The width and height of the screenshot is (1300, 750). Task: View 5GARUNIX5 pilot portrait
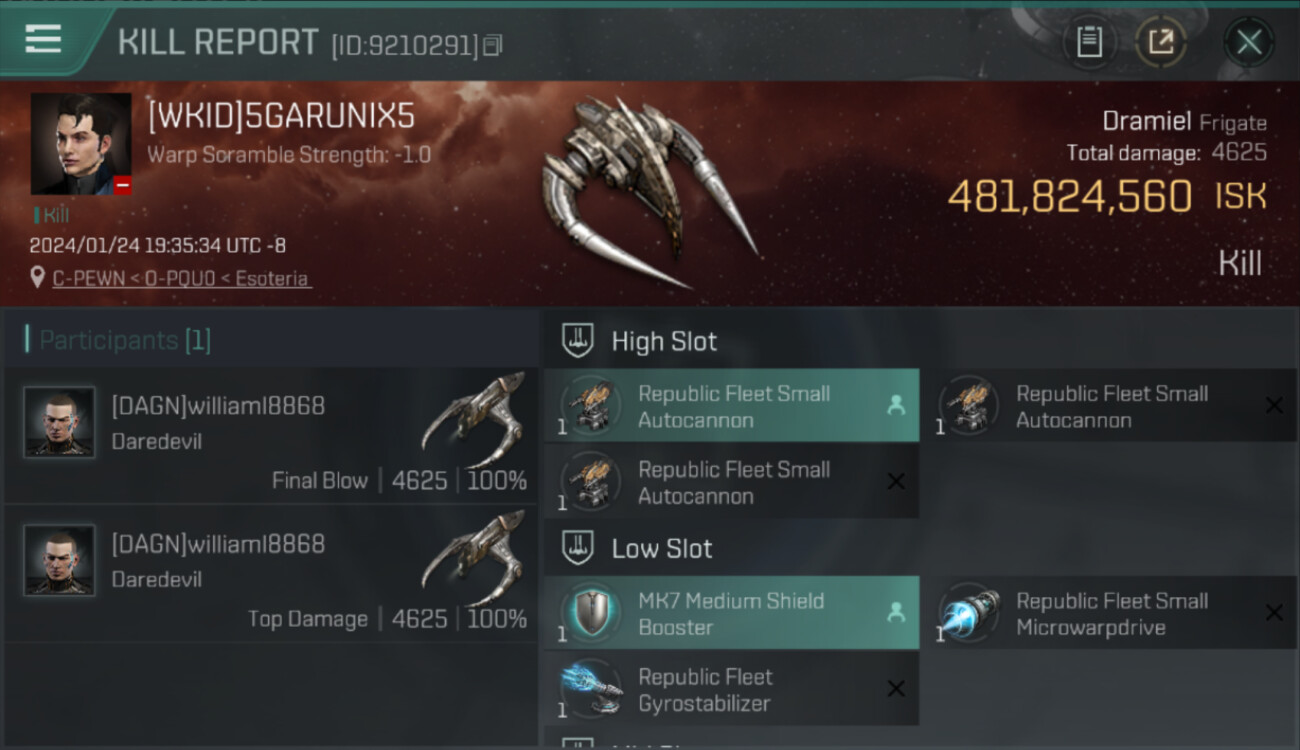click(x=81, y=144)
